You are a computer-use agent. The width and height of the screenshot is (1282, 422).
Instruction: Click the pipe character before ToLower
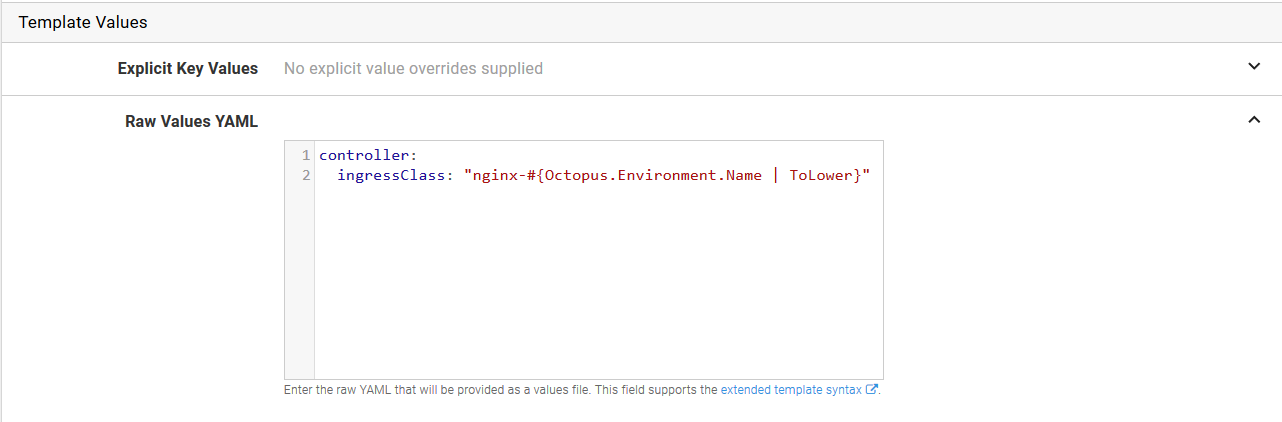click(x=775, y=175)
